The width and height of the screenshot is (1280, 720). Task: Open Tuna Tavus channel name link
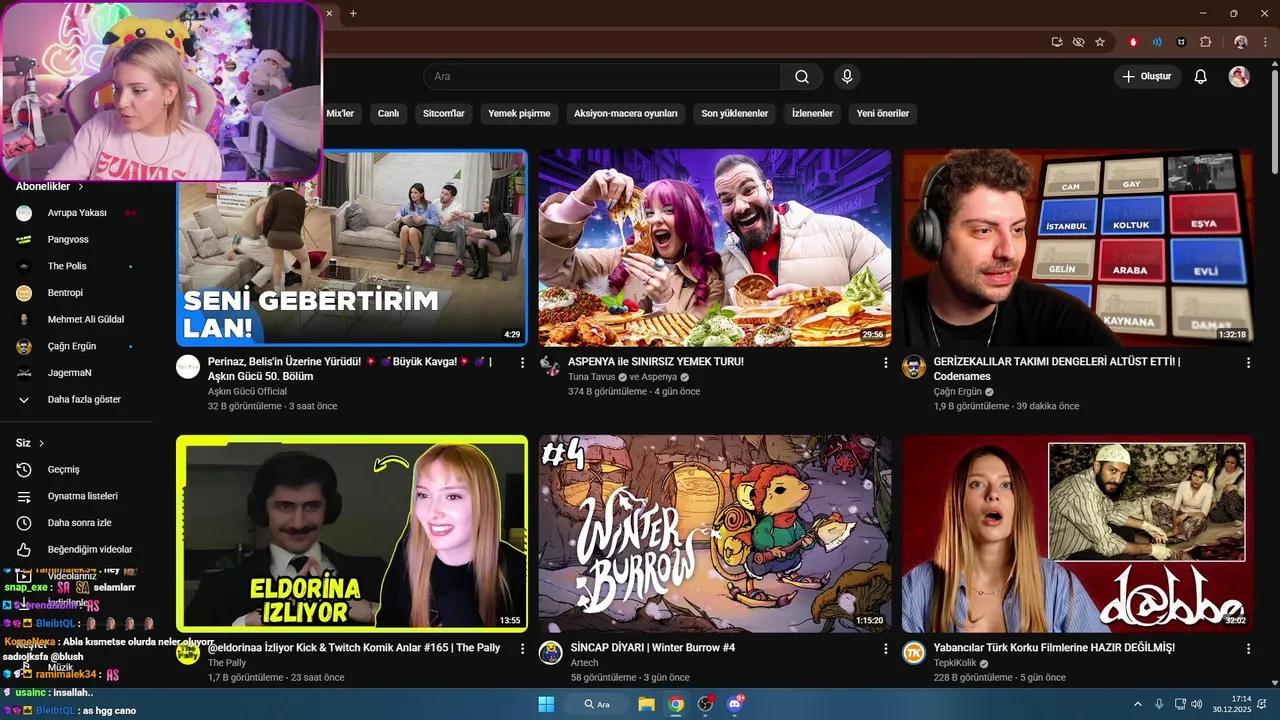coord(592,377)
